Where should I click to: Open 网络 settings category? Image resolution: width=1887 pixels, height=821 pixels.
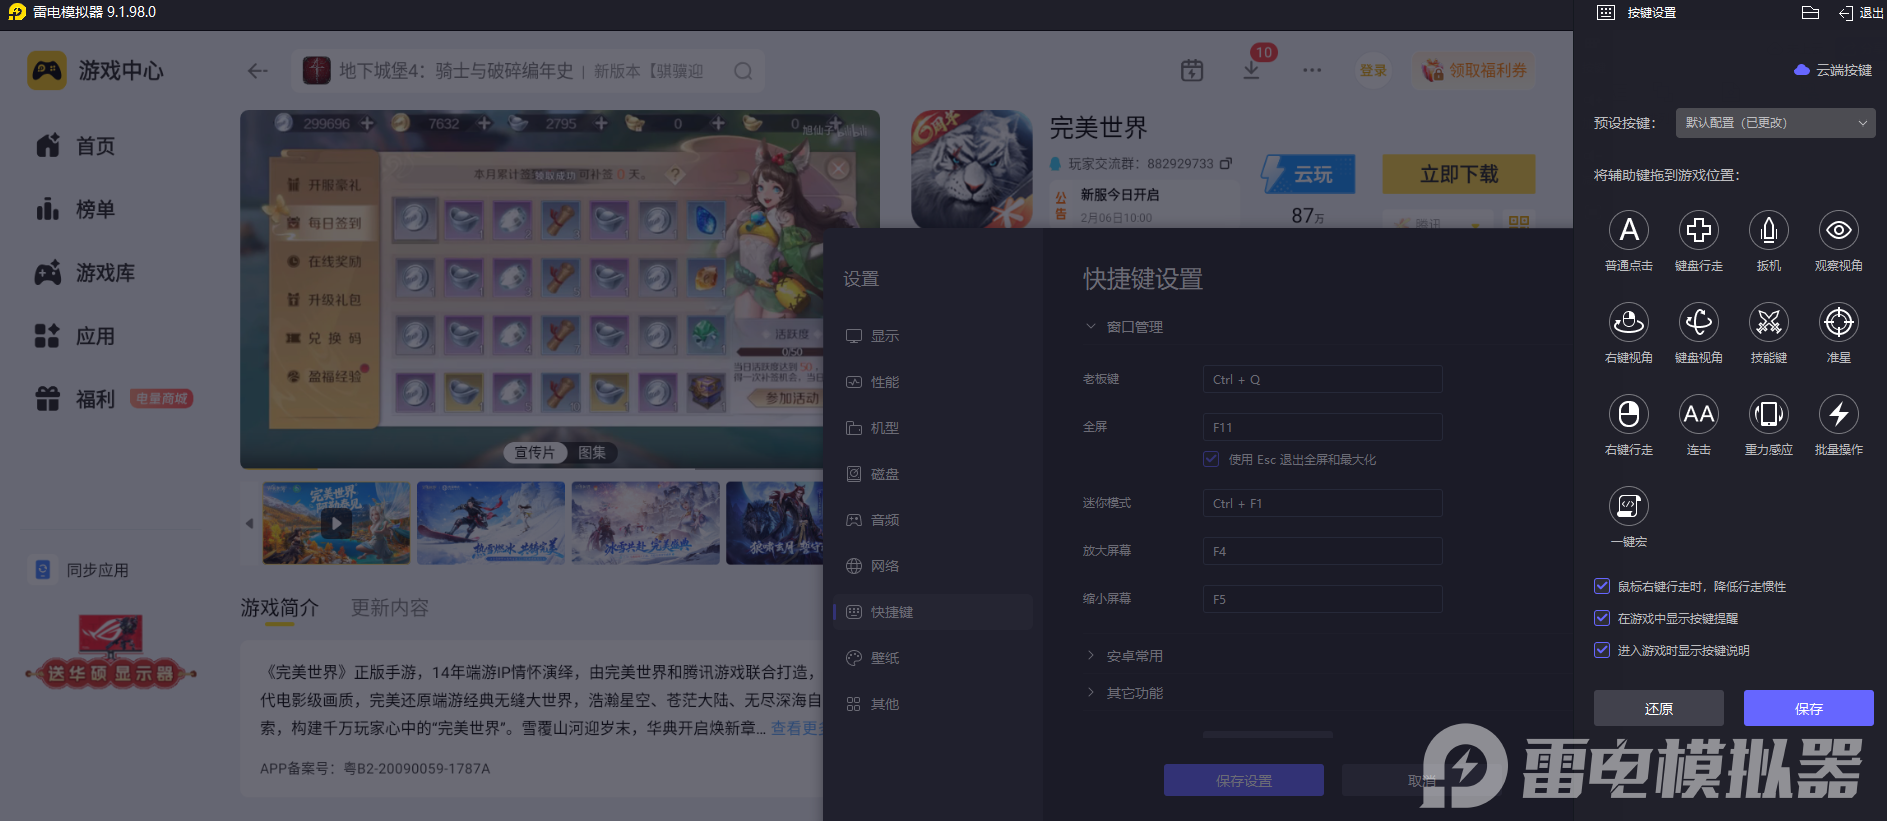pyautogui.click(x=932, y=566)
